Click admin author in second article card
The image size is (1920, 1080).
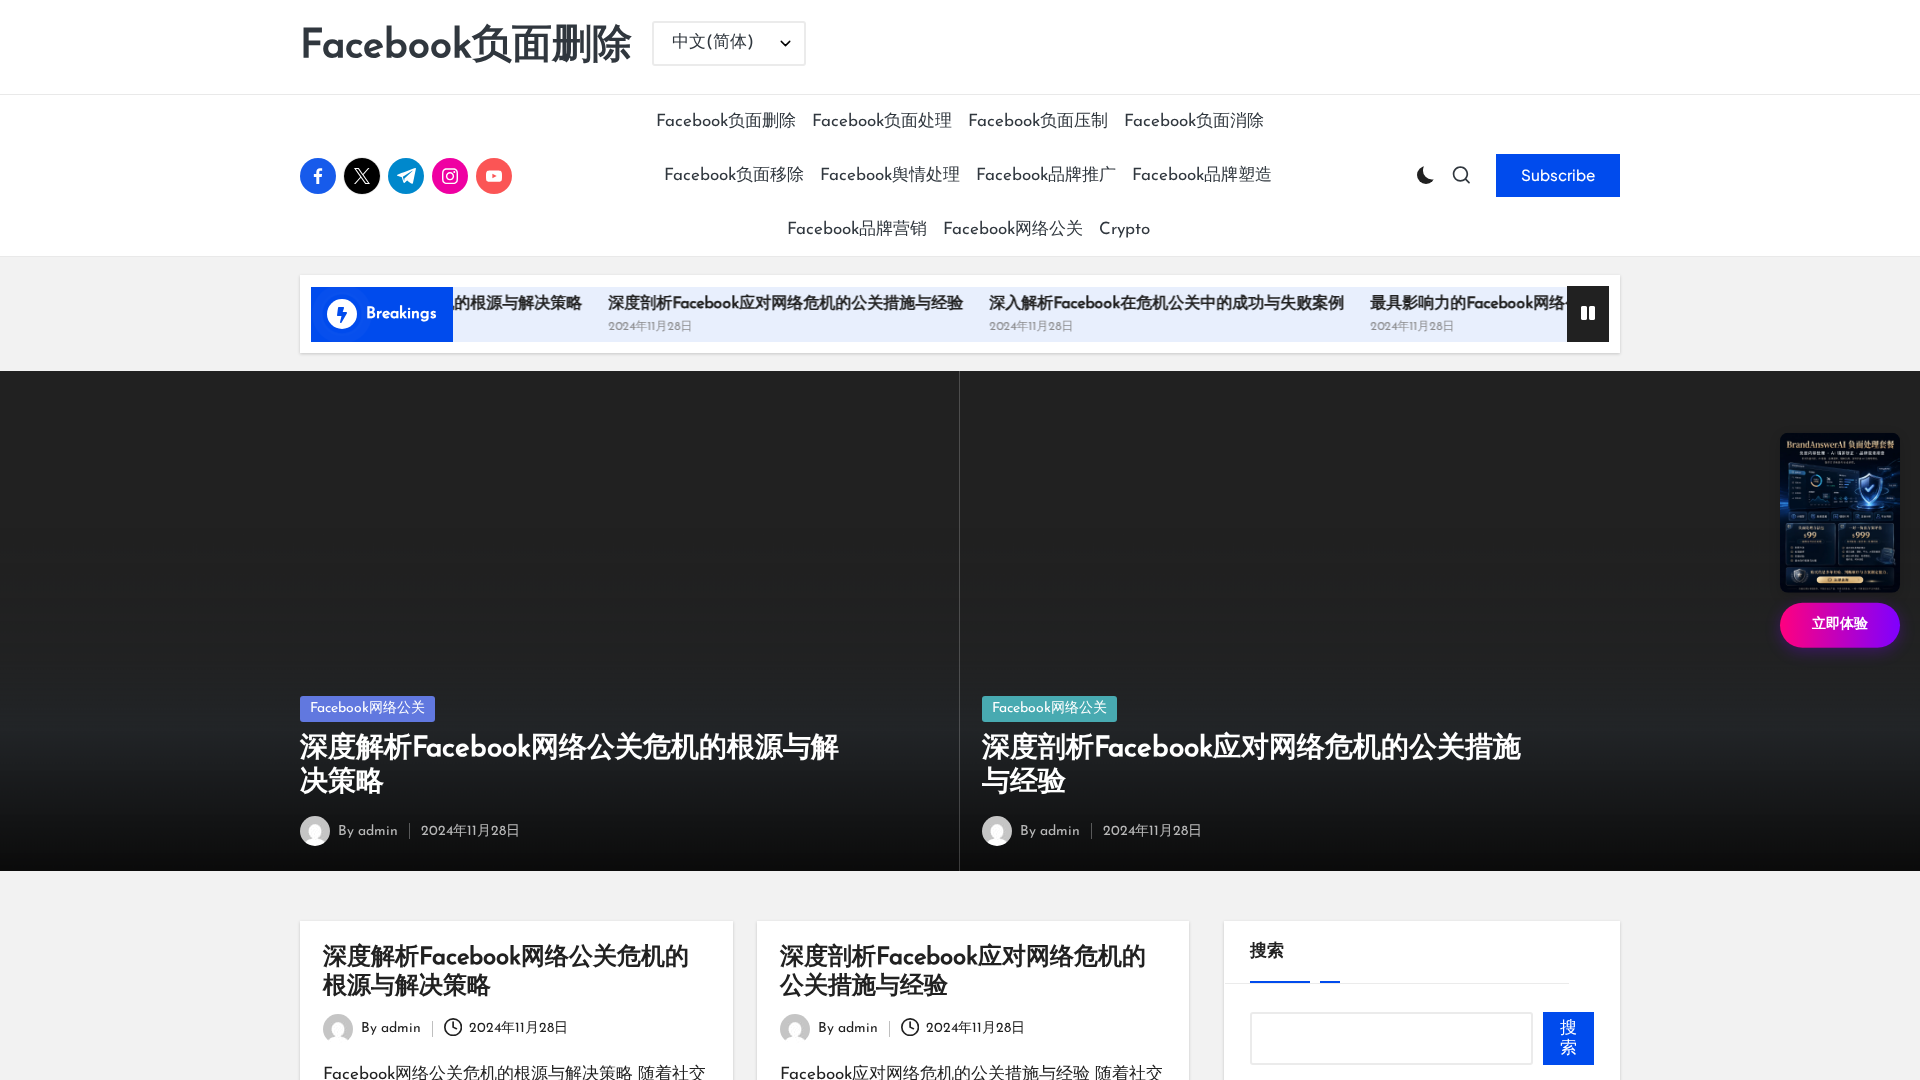[x=858, y=1028]
